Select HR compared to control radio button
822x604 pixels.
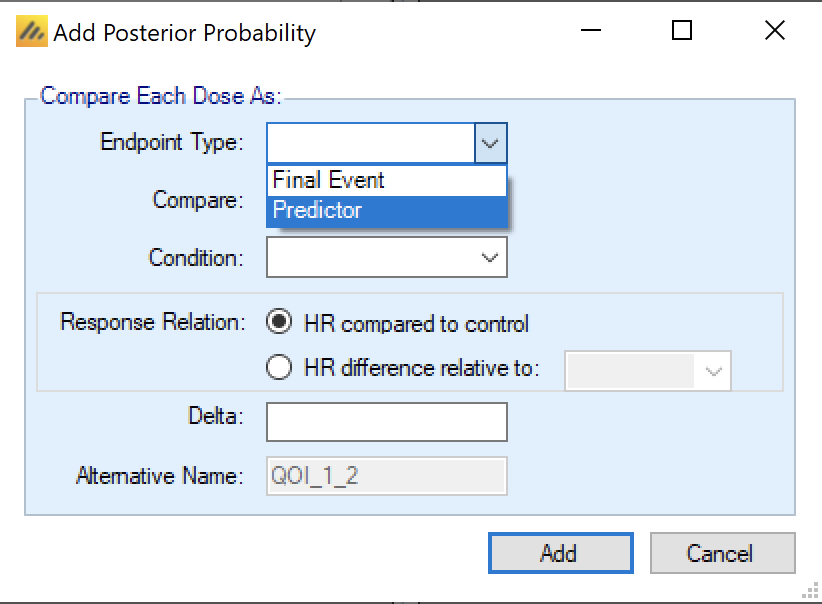[280, 323]
